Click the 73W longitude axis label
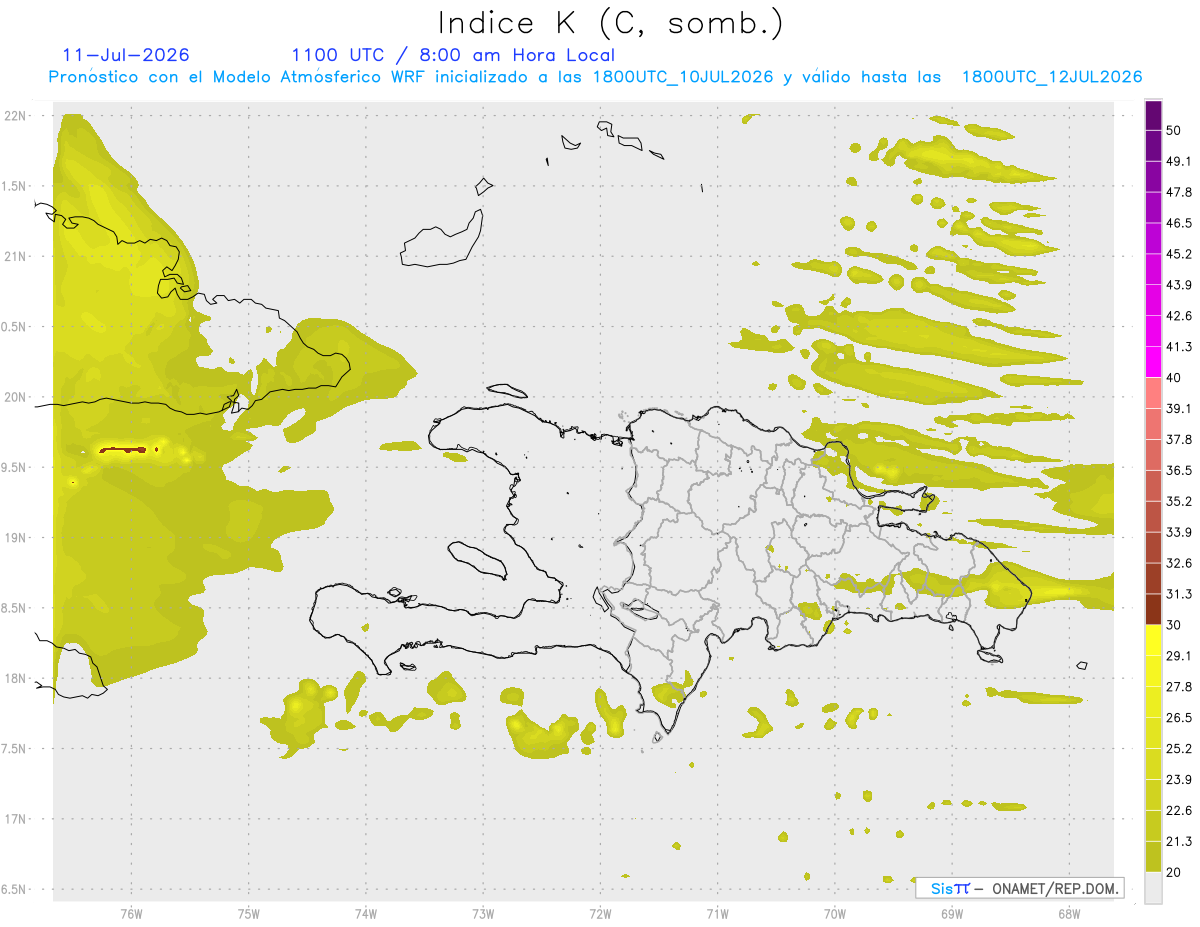Image resolution: width=1200 pixels, height=927 pixels. (x=483, y=913)
